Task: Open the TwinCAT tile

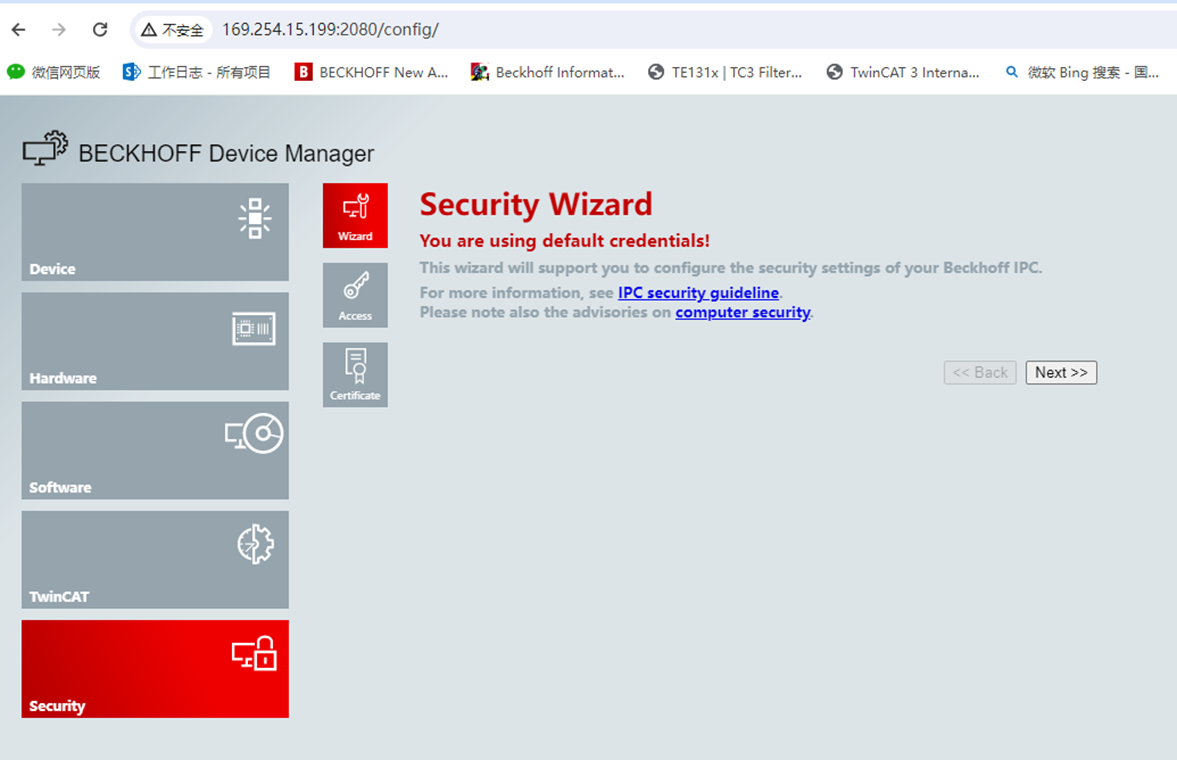Action: coord(155,559)
